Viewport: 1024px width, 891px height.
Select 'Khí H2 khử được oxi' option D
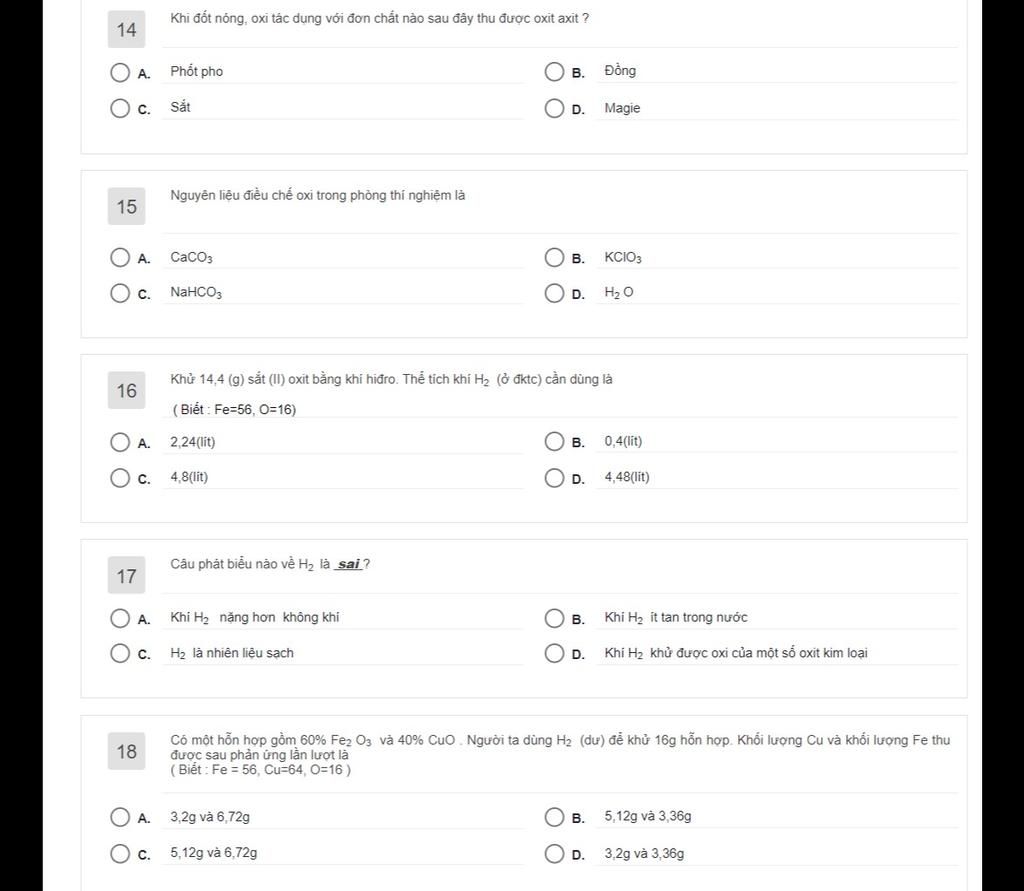554,653
